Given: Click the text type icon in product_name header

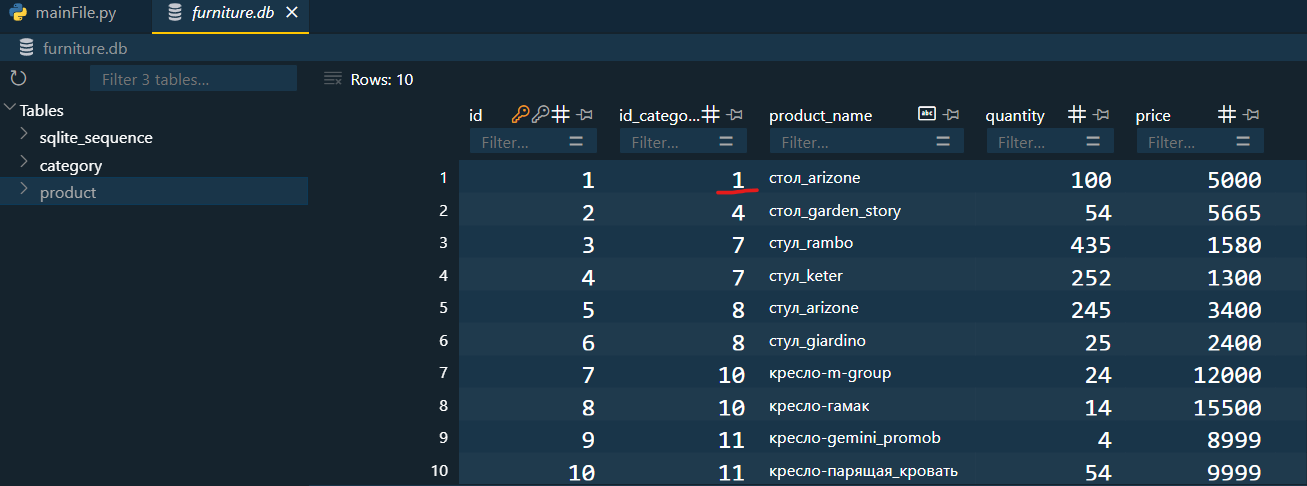Looking at the screenshot, I should (927, 115).
